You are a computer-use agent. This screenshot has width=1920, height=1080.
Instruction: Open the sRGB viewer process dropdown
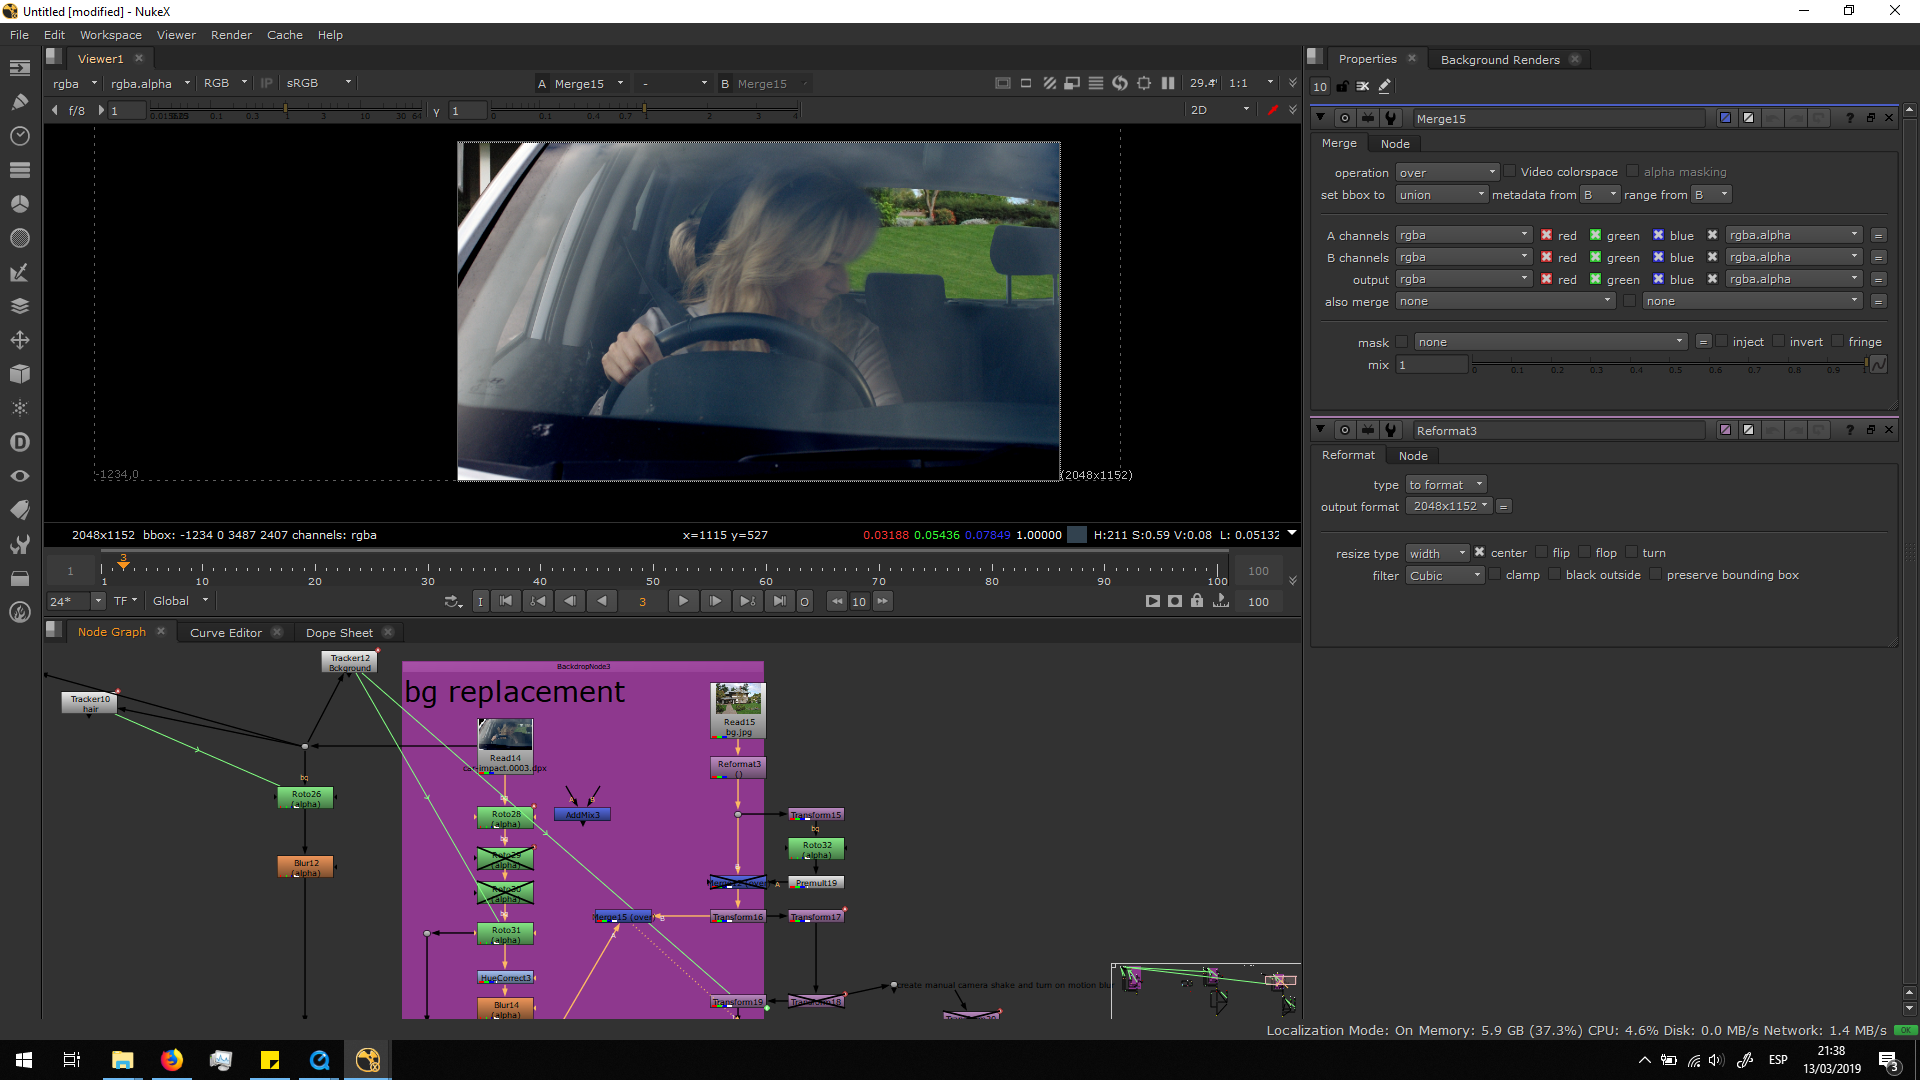pos(318,83)
